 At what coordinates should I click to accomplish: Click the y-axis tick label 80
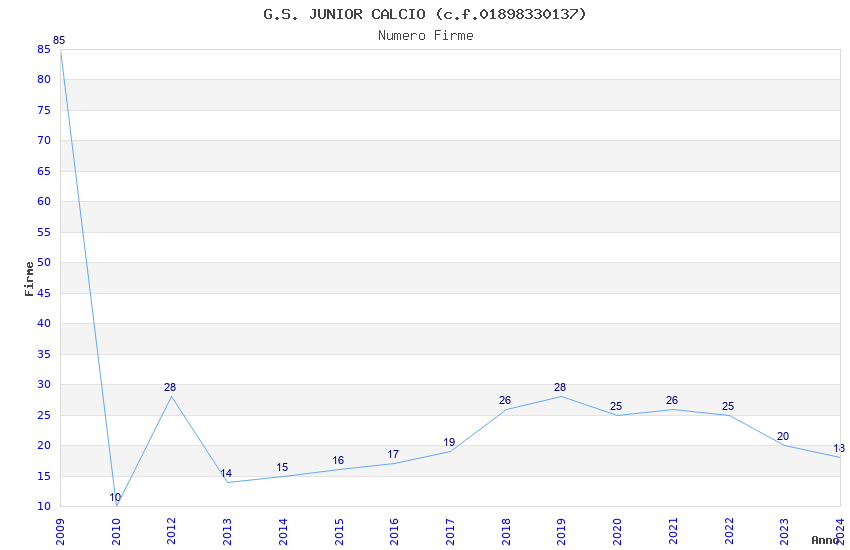[x=44, y=79]
